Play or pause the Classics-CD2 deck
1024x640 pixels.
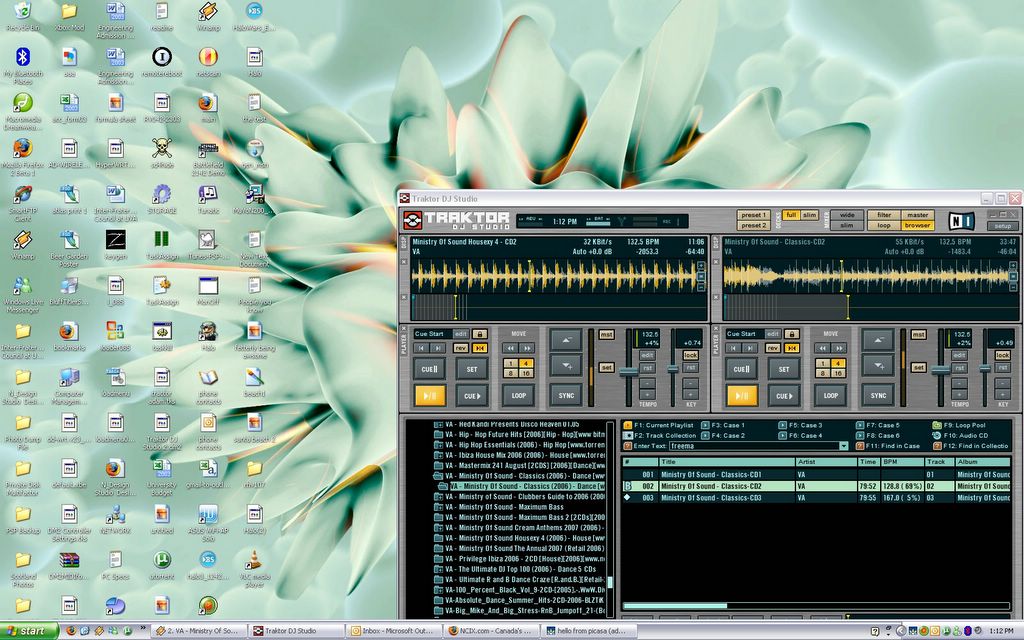click(742, 395)
